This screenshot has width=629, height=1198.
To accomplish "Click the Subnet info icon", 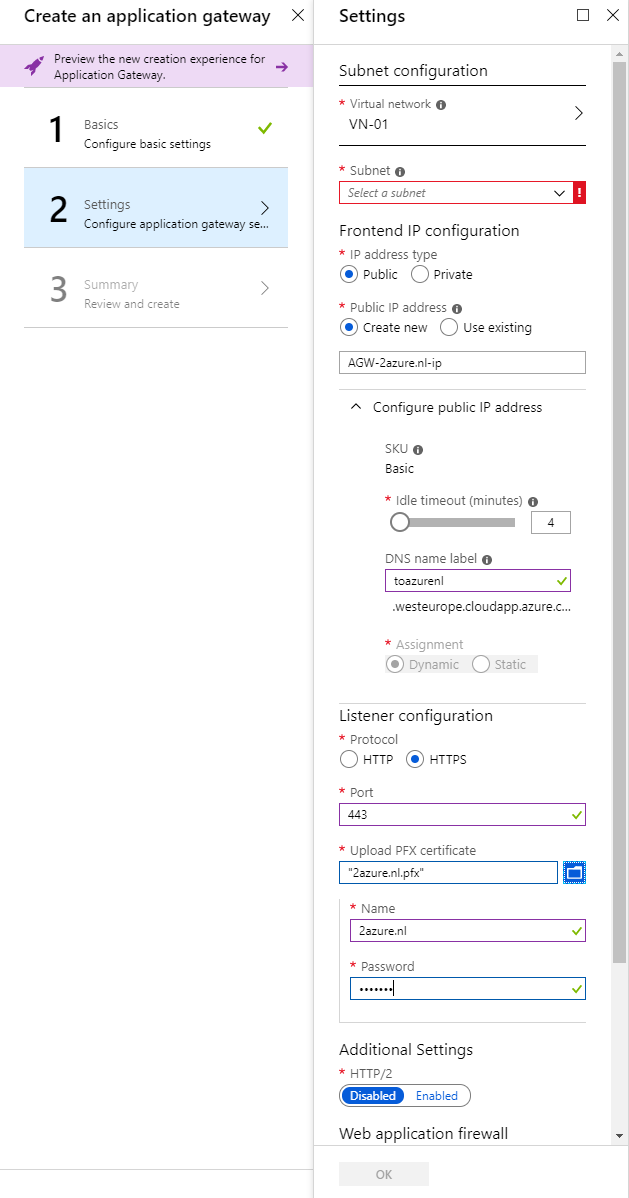I will [x=400, y=172].
